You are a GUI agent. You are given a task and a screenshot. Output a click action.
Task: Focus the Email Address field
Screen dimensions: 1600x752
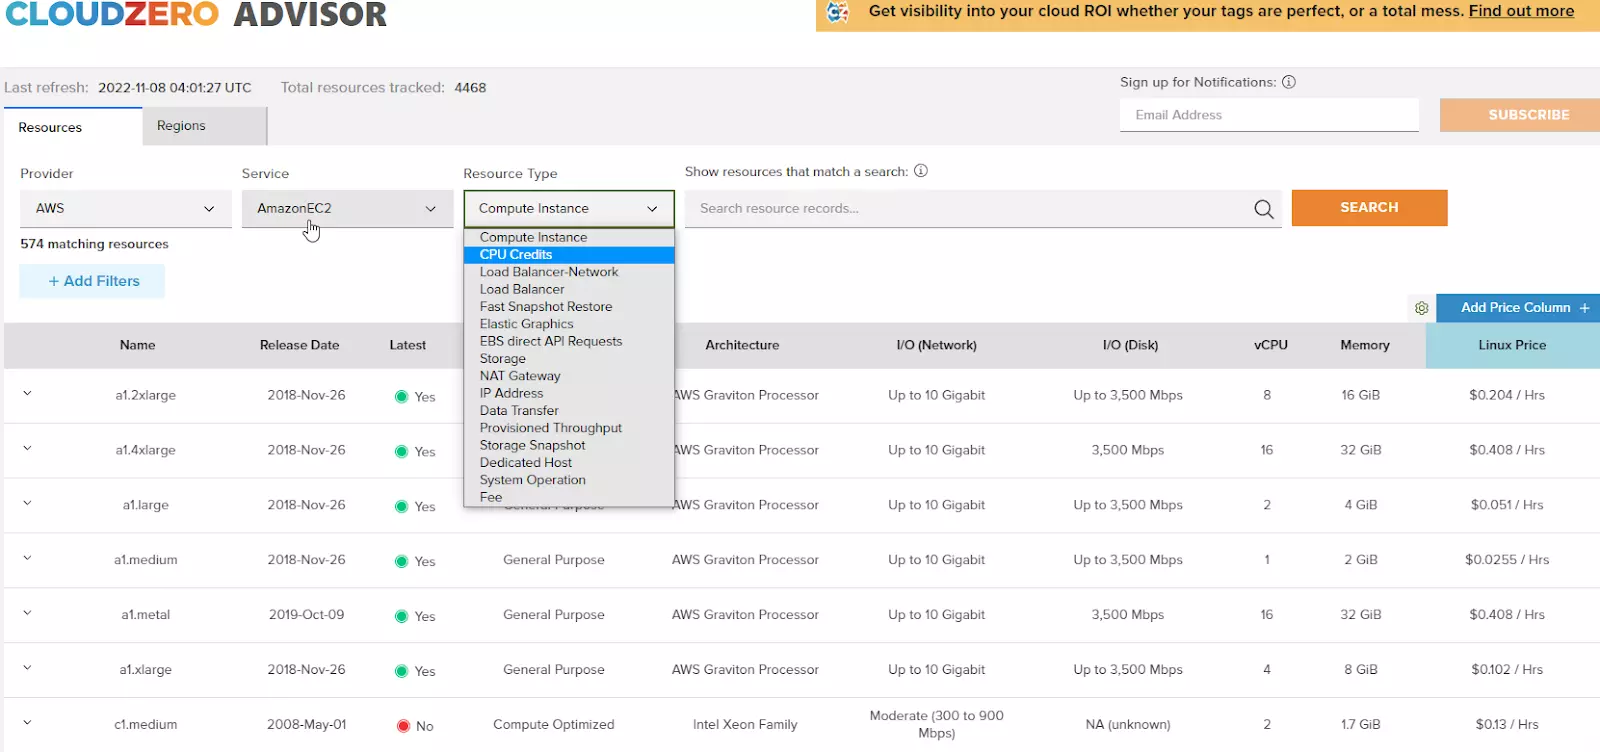pyautogui.click(x=1269, y=115)
